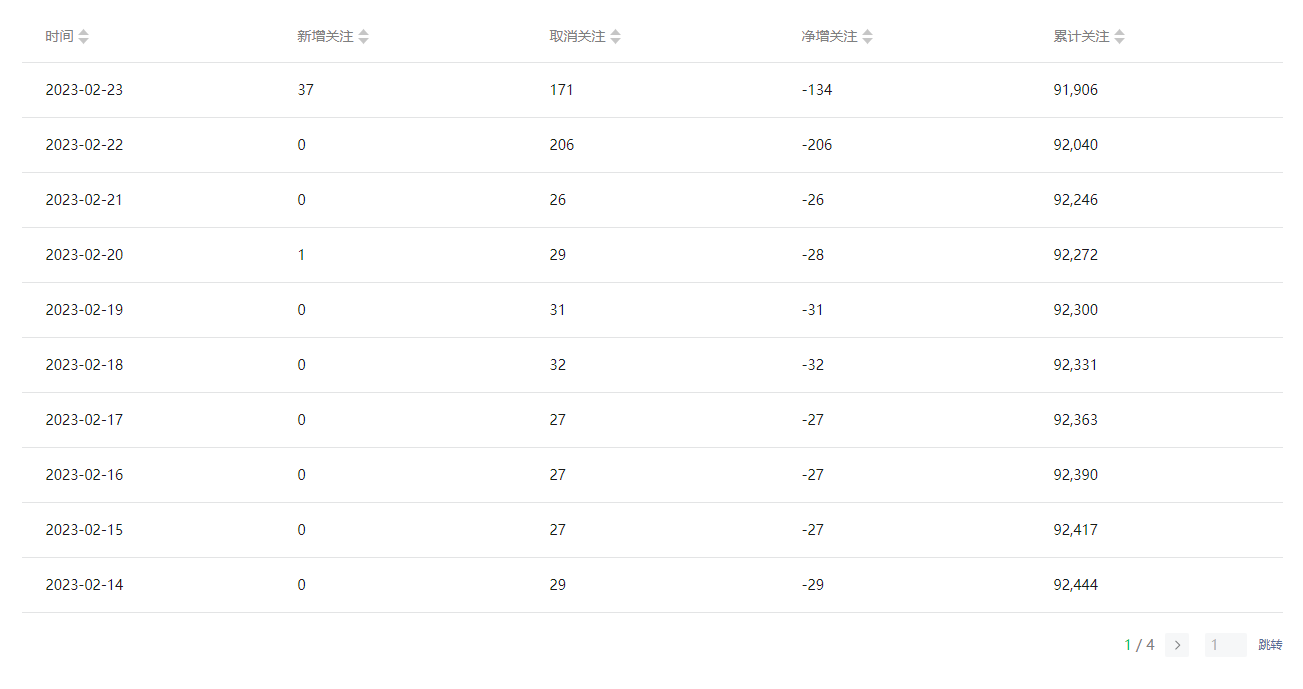Click the 跳转 jump link
Image resolution: width=1303 pixels, height=689 pixels.
coord(1270,645)
